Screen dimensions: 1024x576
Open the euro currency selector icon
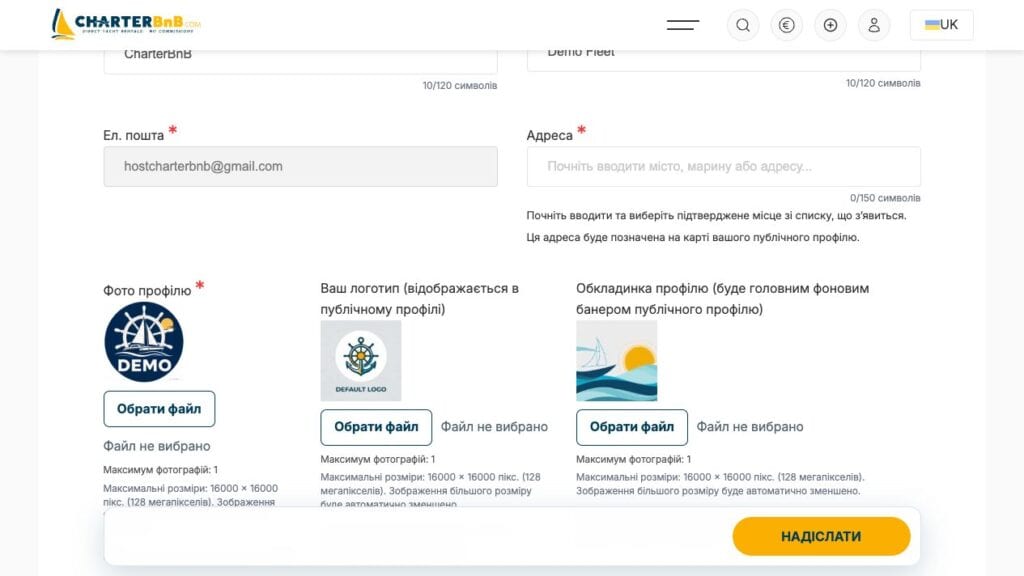[786, 25]
